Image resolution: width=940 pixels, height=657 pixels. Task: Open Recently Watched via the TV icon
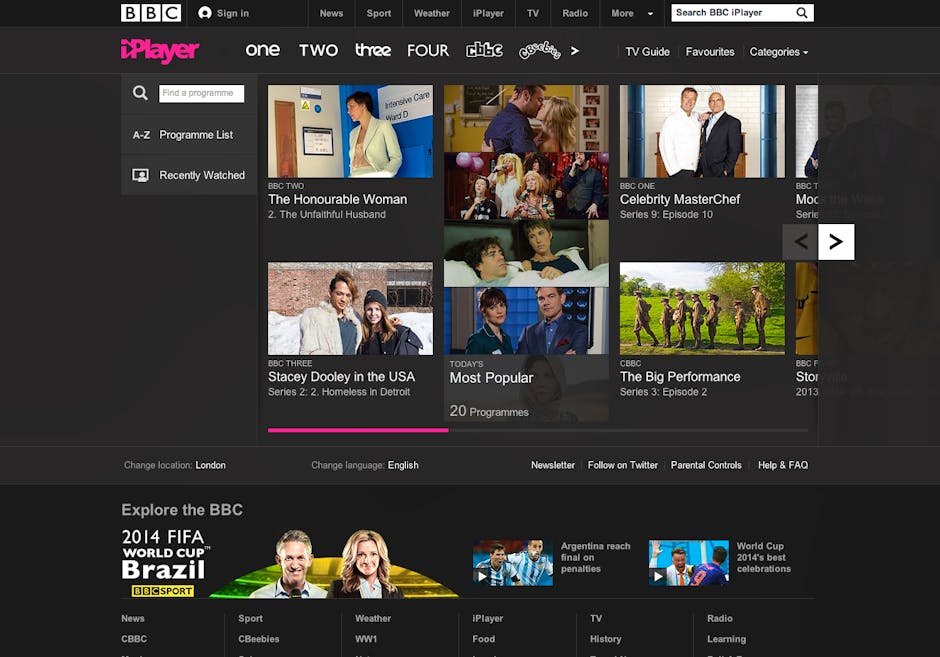[142, 175]
